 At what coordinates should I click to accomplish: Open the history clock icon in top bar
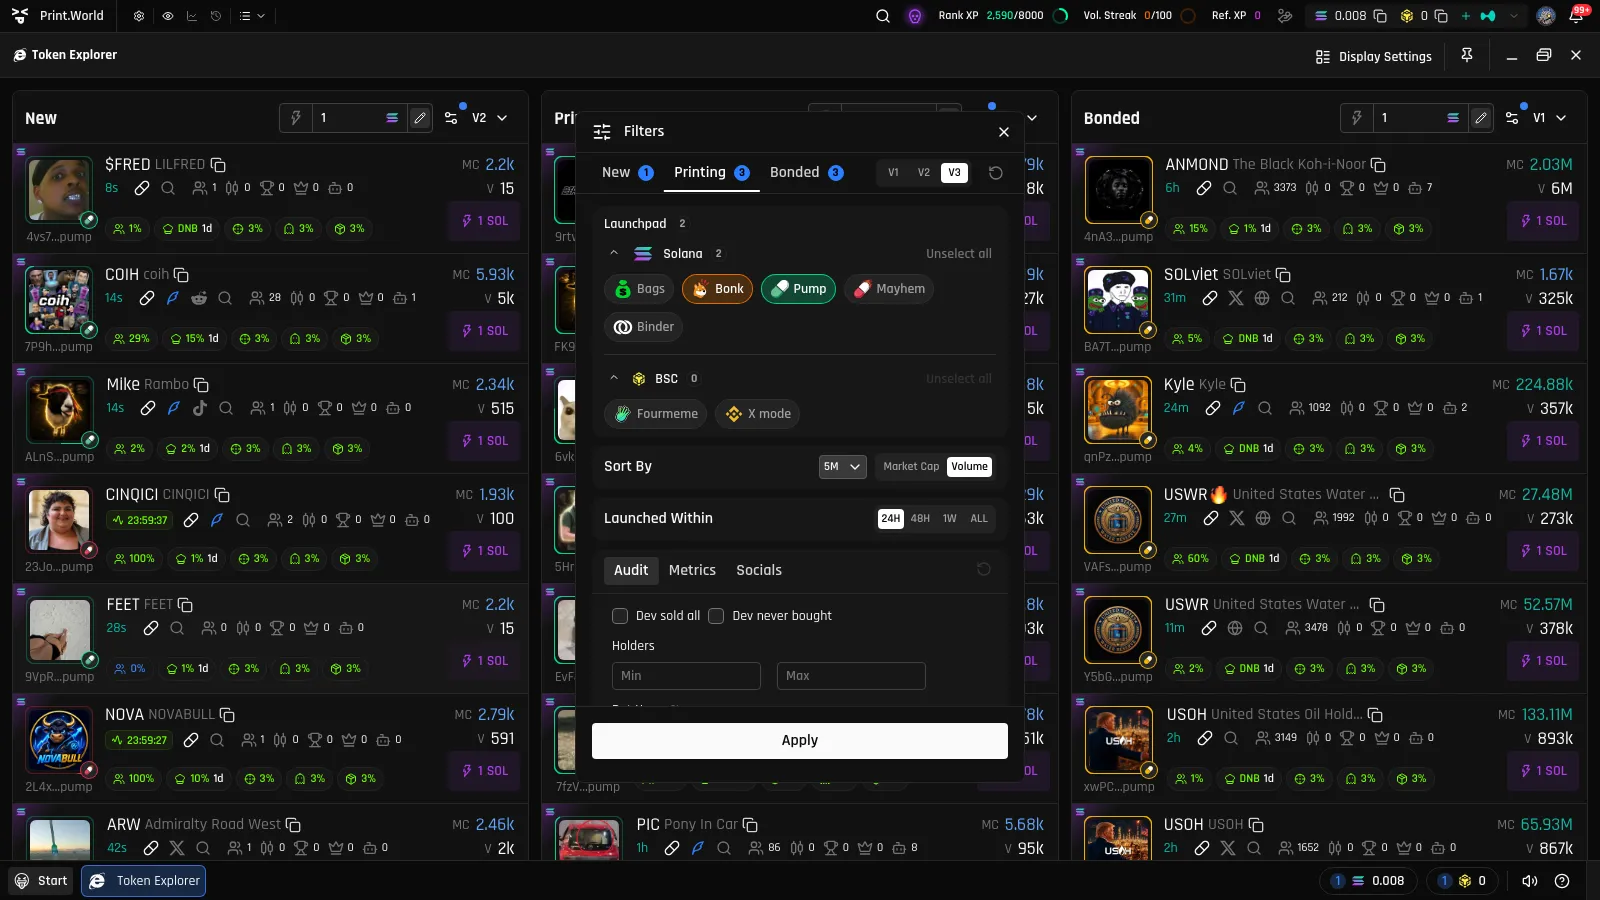click(216, 16)
